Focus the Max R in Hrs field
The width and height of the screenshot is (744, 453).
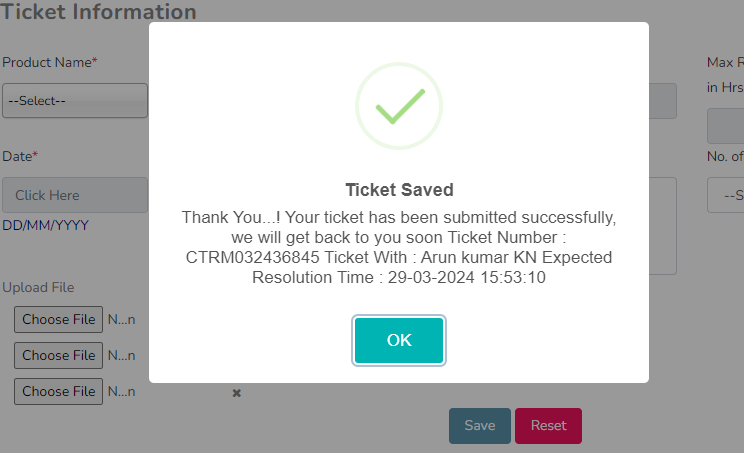(x=725, y=126)
